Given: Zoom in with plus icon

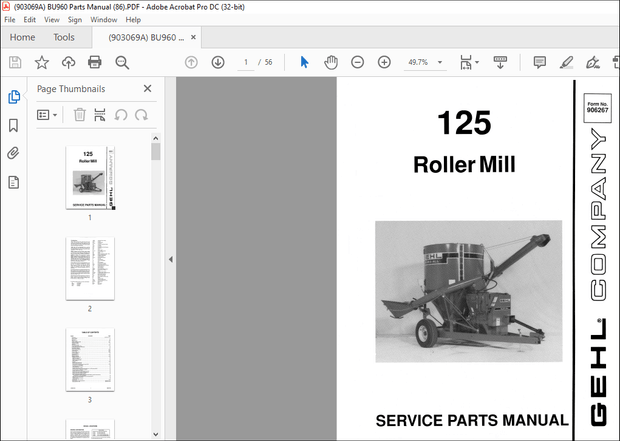Looking at the screenshot, I should (x=384, y=62).
